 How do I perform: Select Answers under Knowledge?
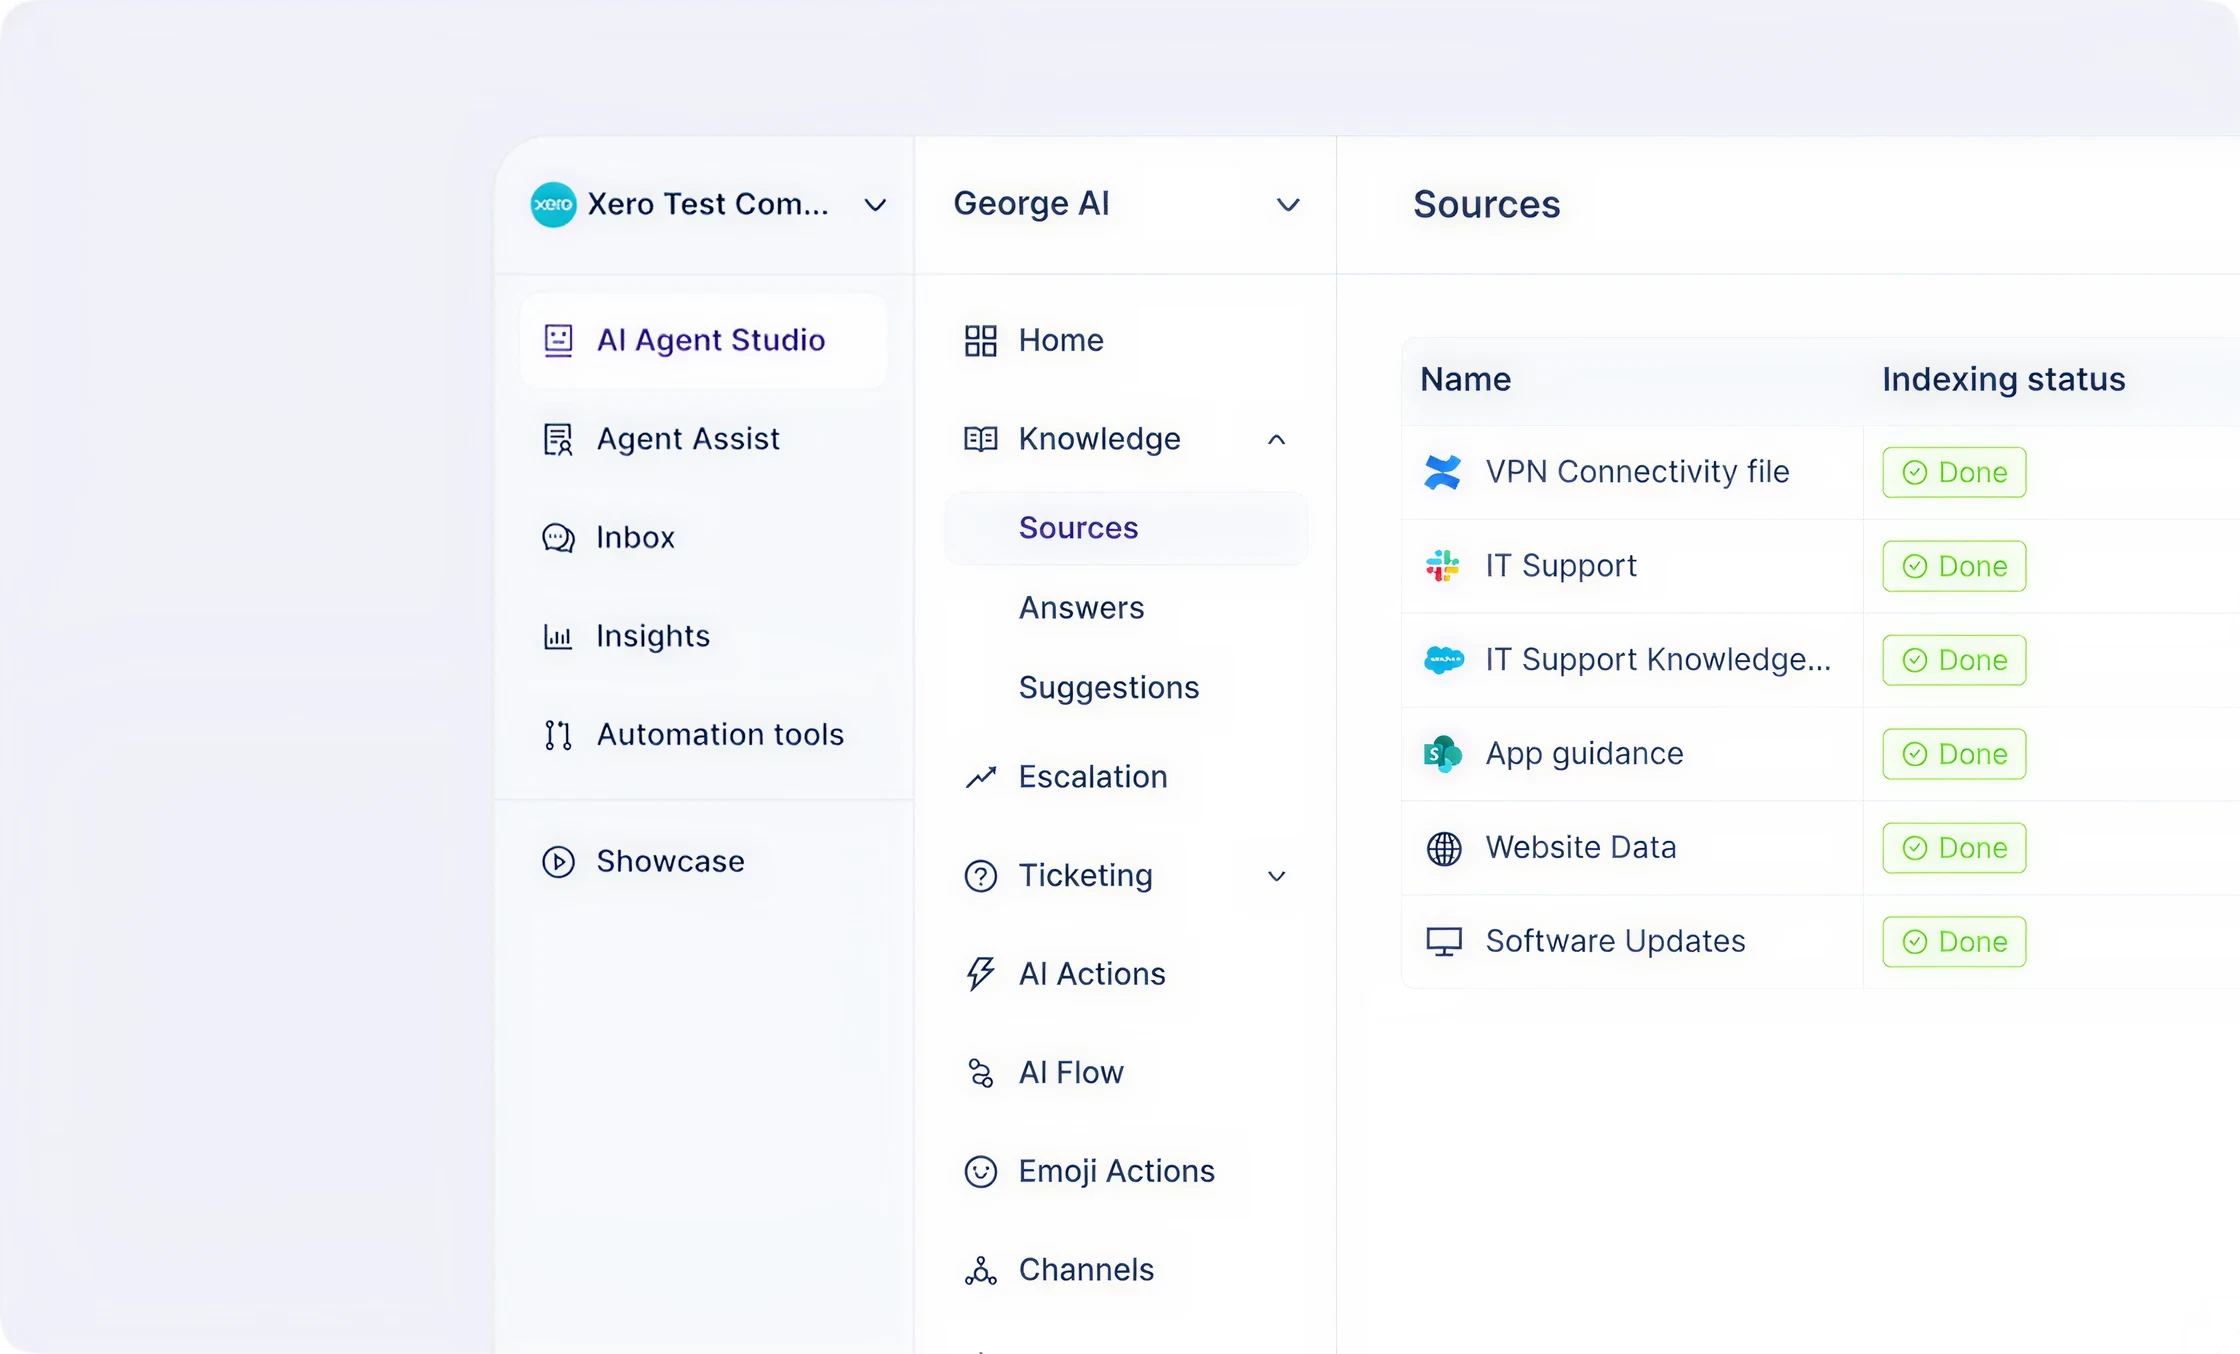1081,608
